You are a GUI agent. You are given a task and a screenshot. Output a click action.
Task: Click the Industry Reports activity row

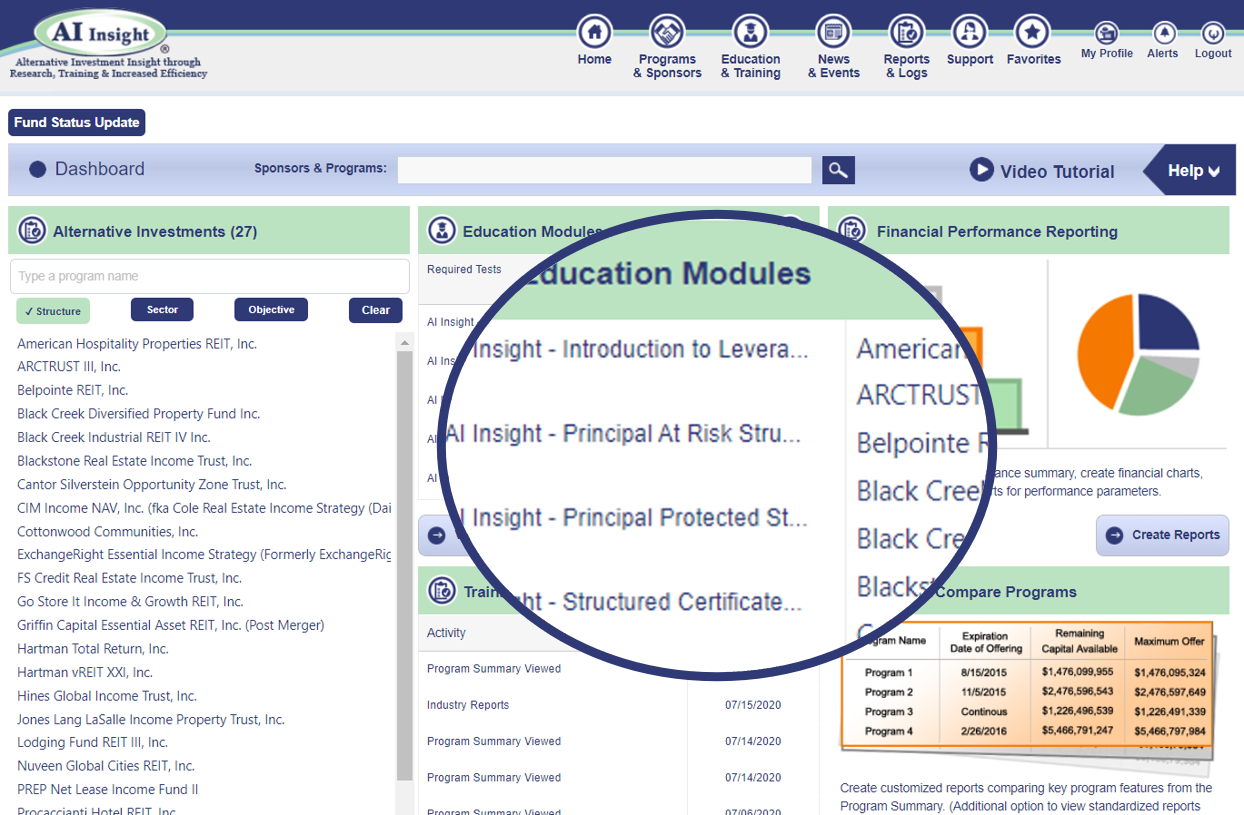(x=468, y=705)
